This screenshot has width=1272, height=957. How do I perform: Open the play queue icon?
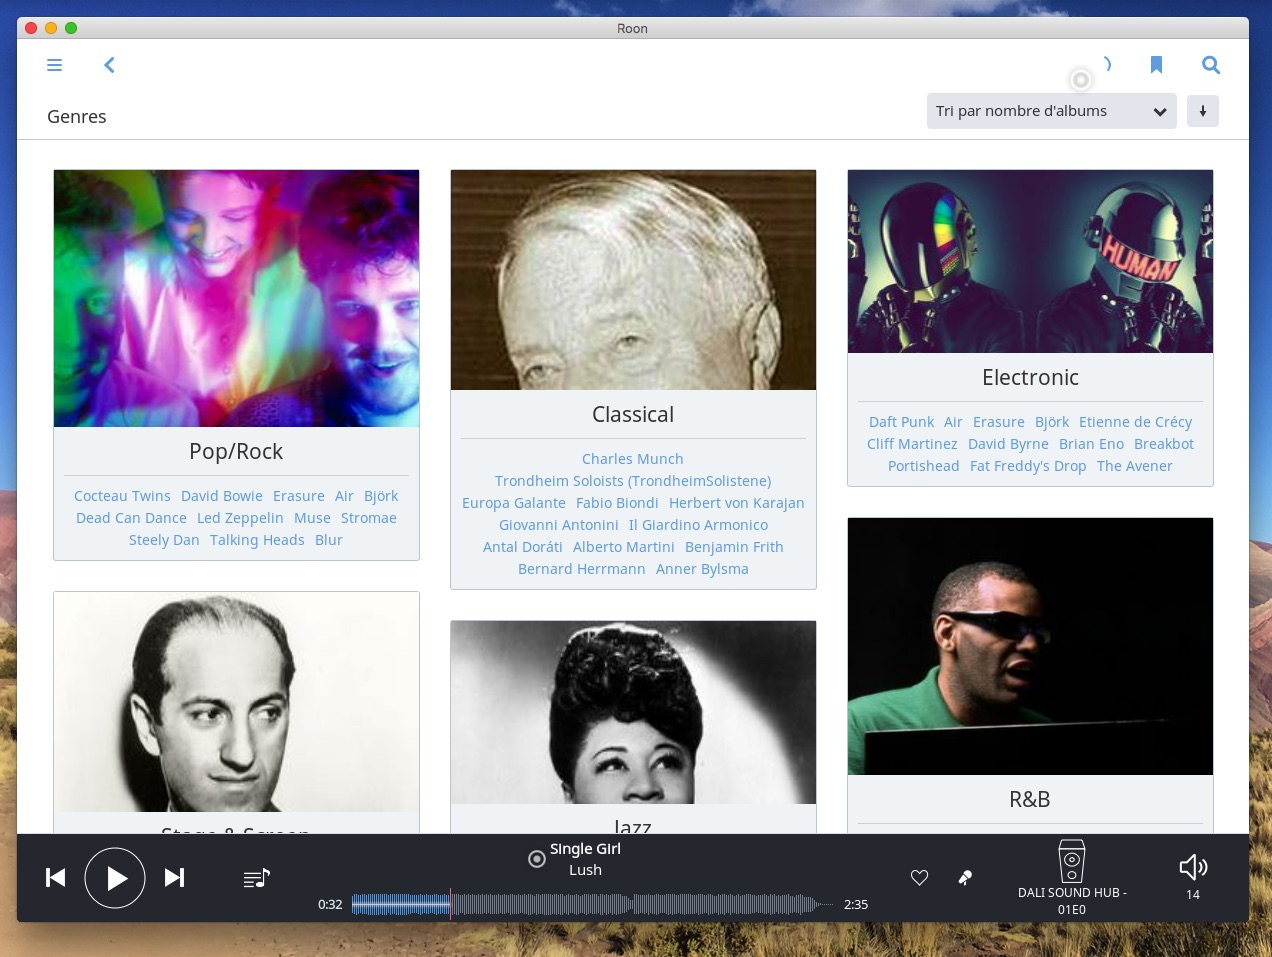[257, 878]
